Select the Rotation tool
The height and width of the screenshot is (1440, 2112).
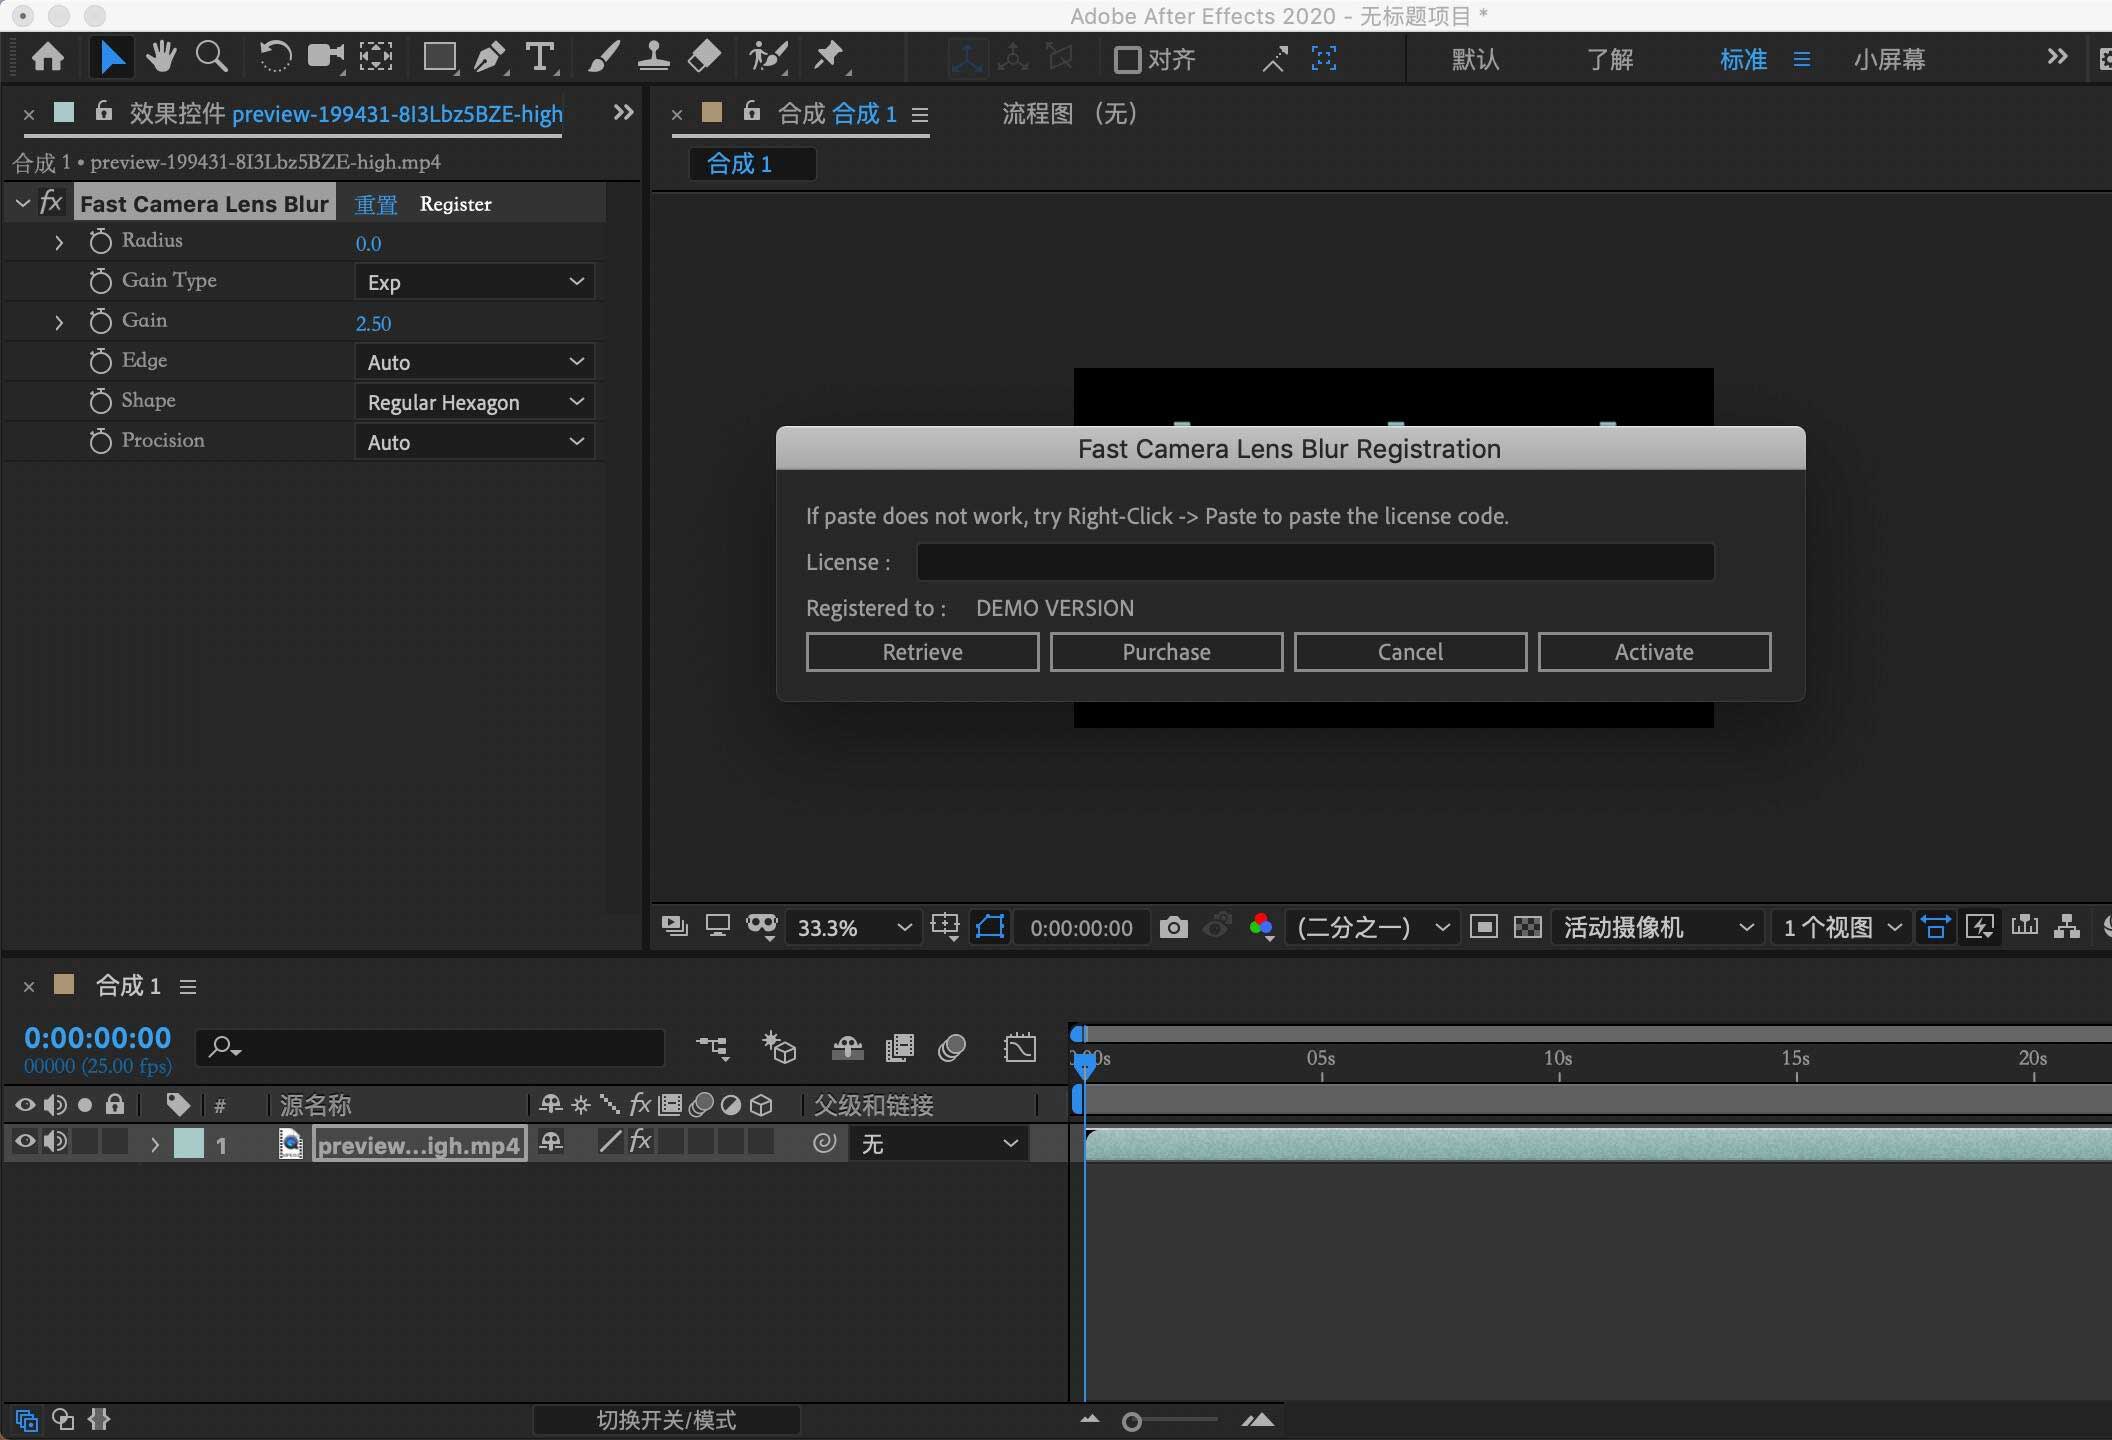(275, 57)
